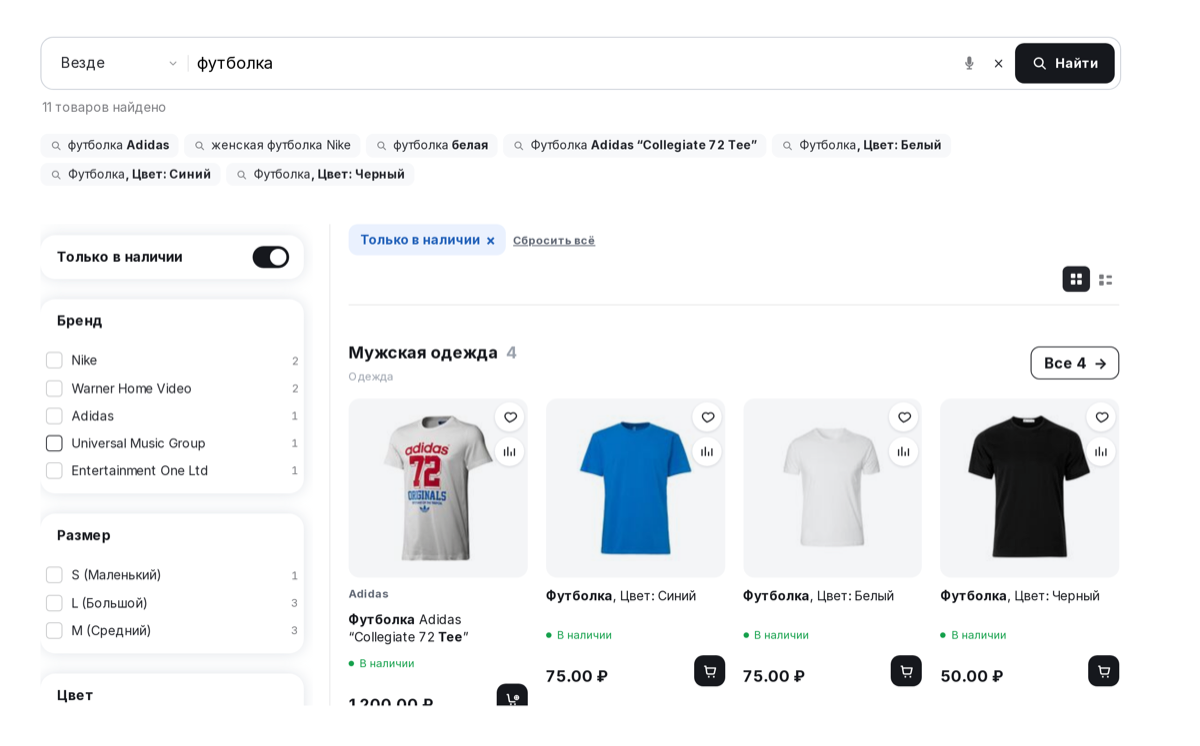
Task: Check the Nike brand filter
Action: [x=54, y=360]
